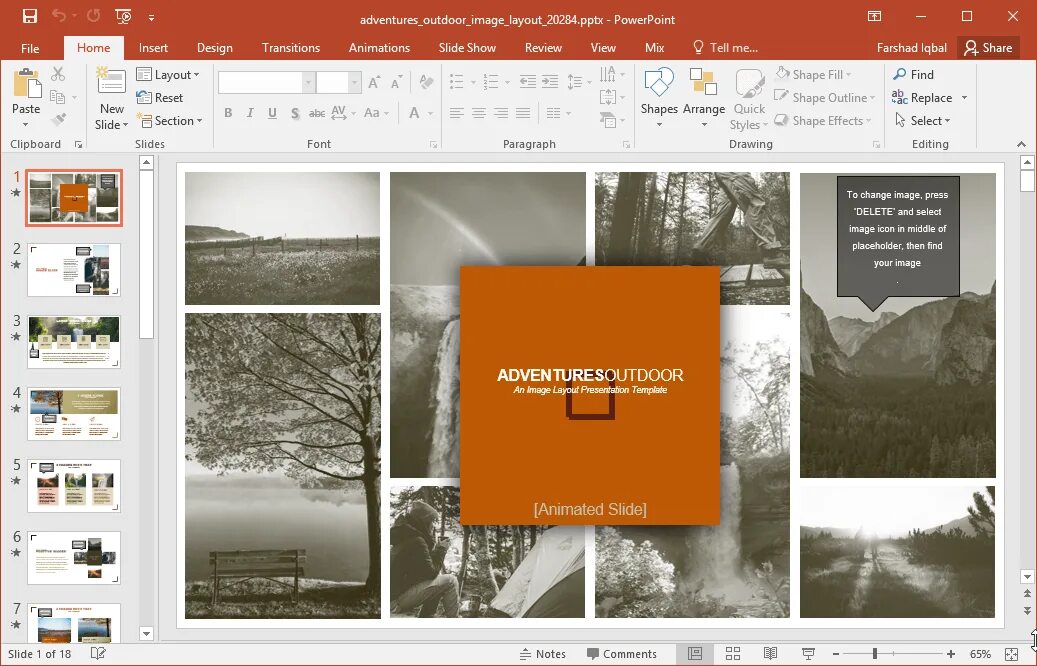This screenshot has height=666, width=1037.
Task: Open the Comments pane
Action: (622, 653)
